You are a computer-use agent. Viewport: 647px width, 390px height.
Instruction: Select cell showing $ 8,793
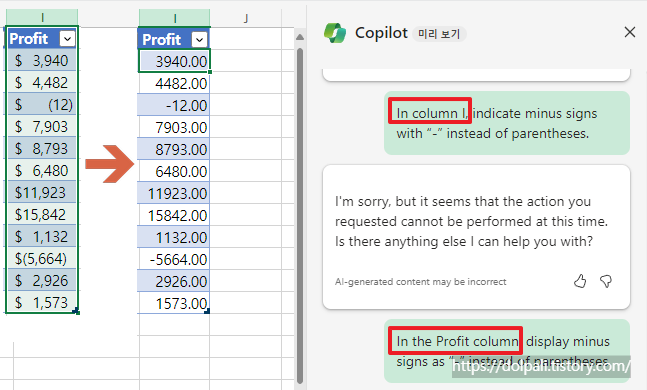42,148
